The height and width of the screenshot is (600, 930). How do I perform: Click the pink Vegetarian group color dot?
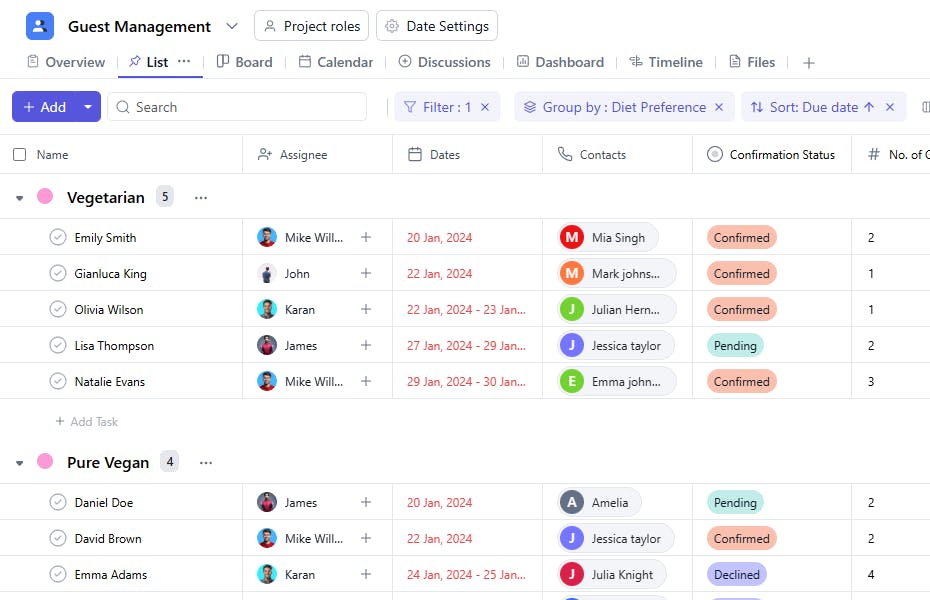[45, 197]
